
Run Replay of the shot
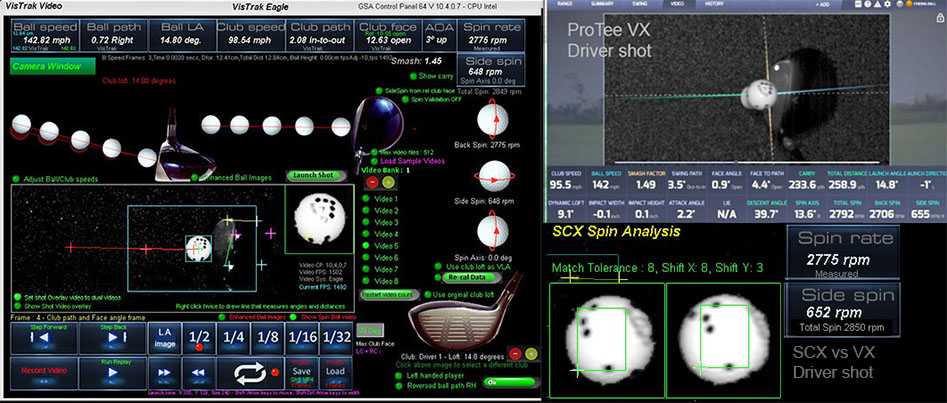pos(112,372)
